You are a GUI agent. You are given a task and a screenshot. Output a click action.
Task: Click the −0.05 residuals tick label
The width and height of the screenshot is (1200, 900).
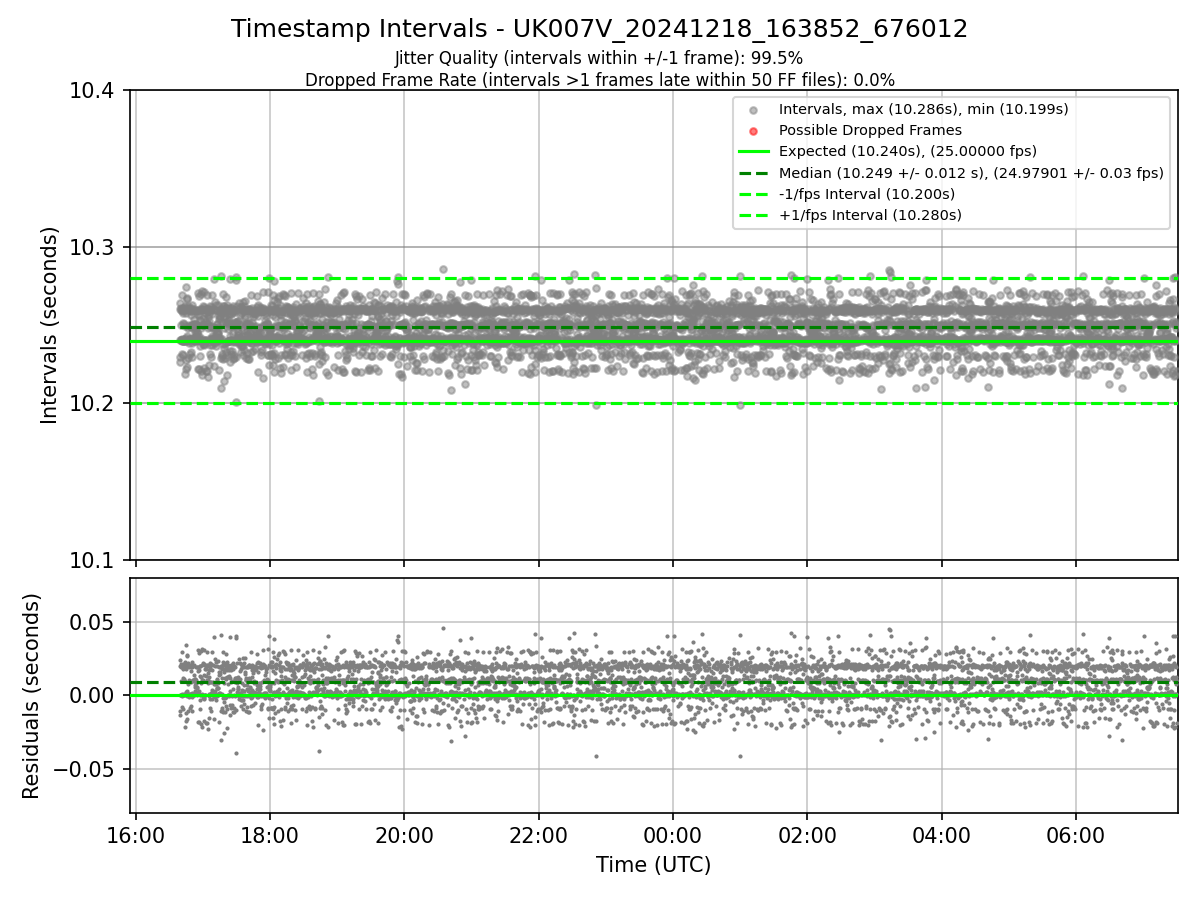86,769
